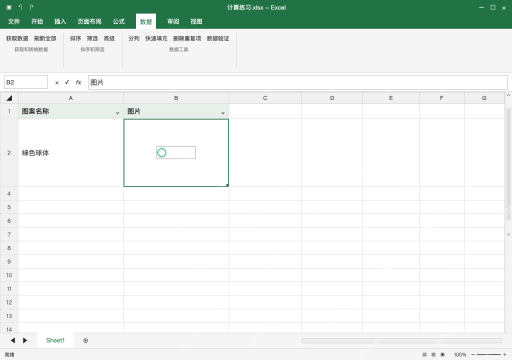This screenshot has height=360, width=512.
Task: Click the 100% zoom level text
Action: click(x=460, y=355)
